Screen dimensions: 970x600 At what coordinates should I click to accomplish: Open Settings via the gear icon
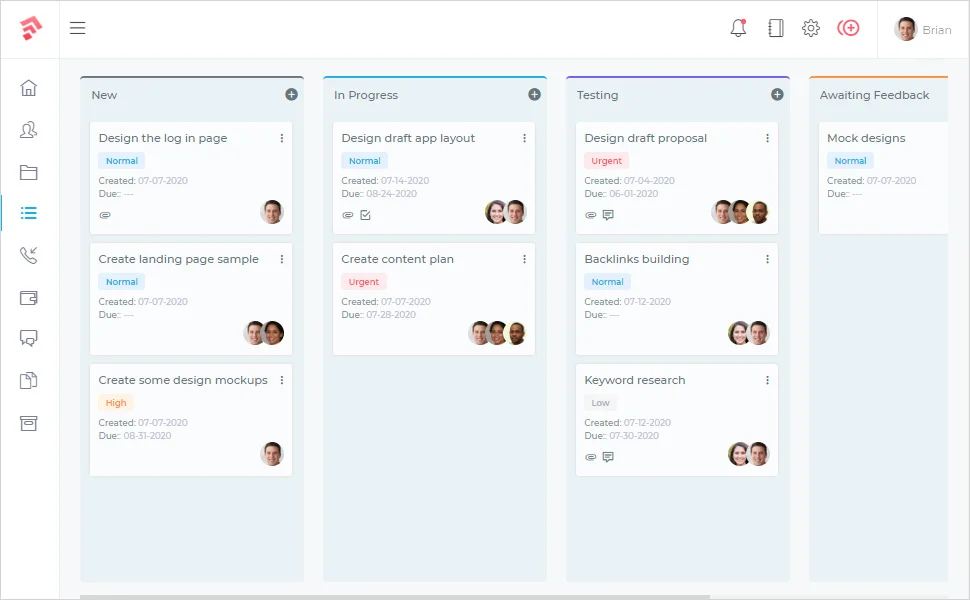[x=811, y=28]
